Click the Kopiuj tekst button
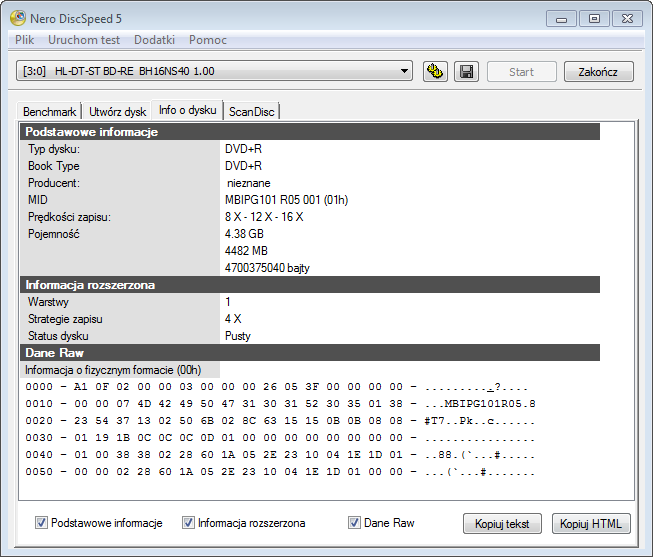The image size is (653, 557). 502,523
